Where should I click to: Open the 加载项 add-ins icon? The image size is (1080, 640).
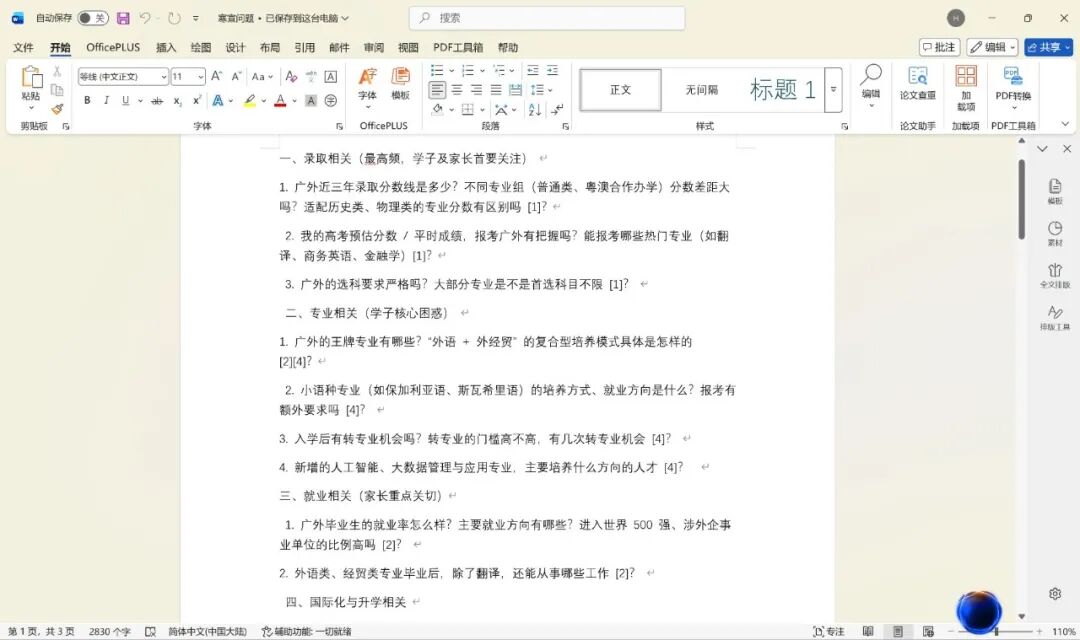pos(965,87)
